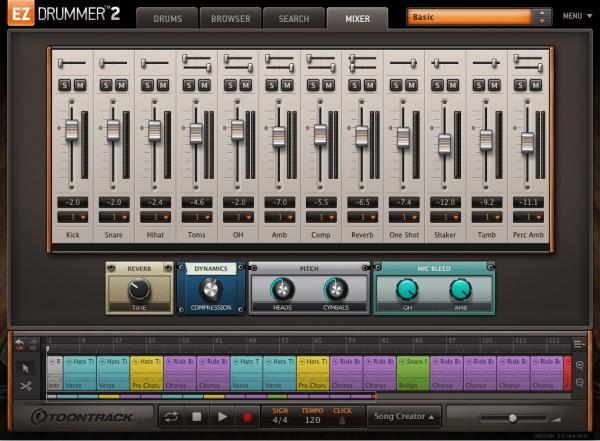Screen dimensions: 600x441
Task: Solo the Shaker channel
Action: (x=437, y=85)
